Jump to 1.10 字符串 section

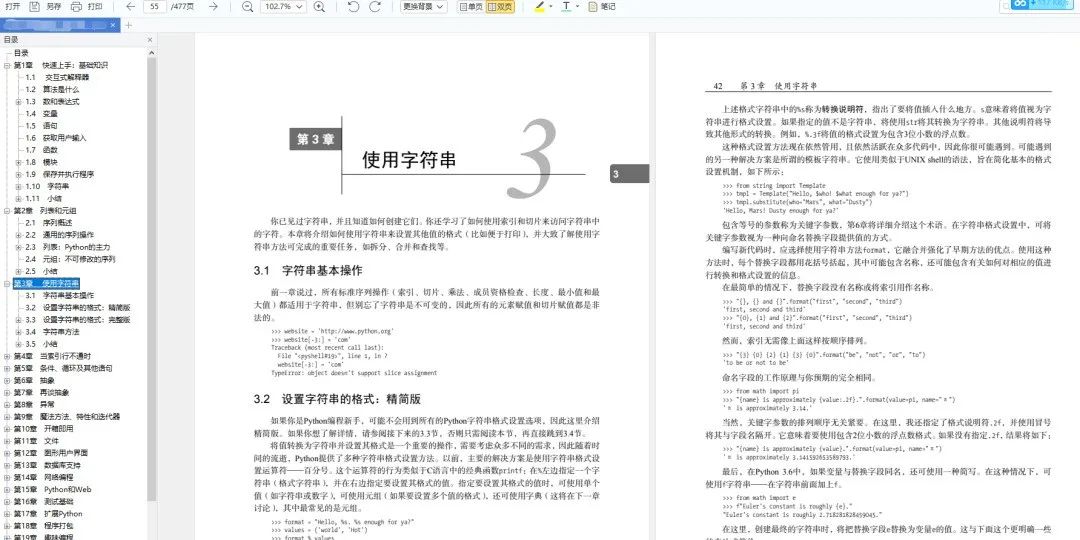pos(48,186)
